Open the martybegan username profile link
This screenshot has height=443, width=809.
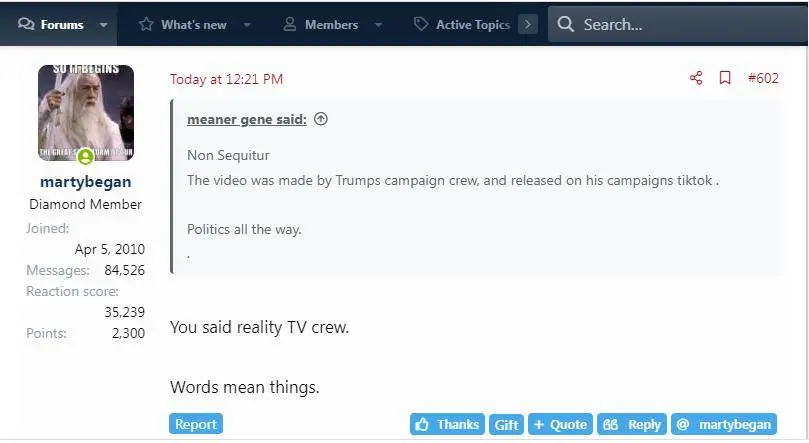pos(86,182)
